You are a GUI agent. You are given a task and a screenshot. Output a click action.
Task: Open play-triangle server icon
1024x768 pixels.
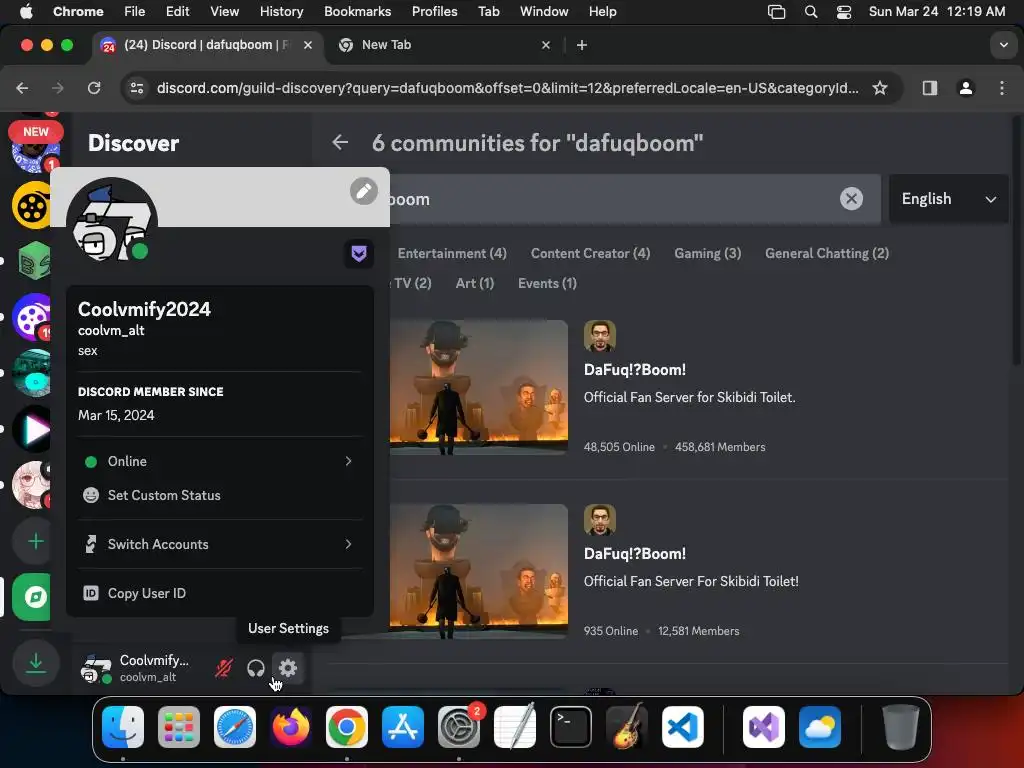click(33, 429)
